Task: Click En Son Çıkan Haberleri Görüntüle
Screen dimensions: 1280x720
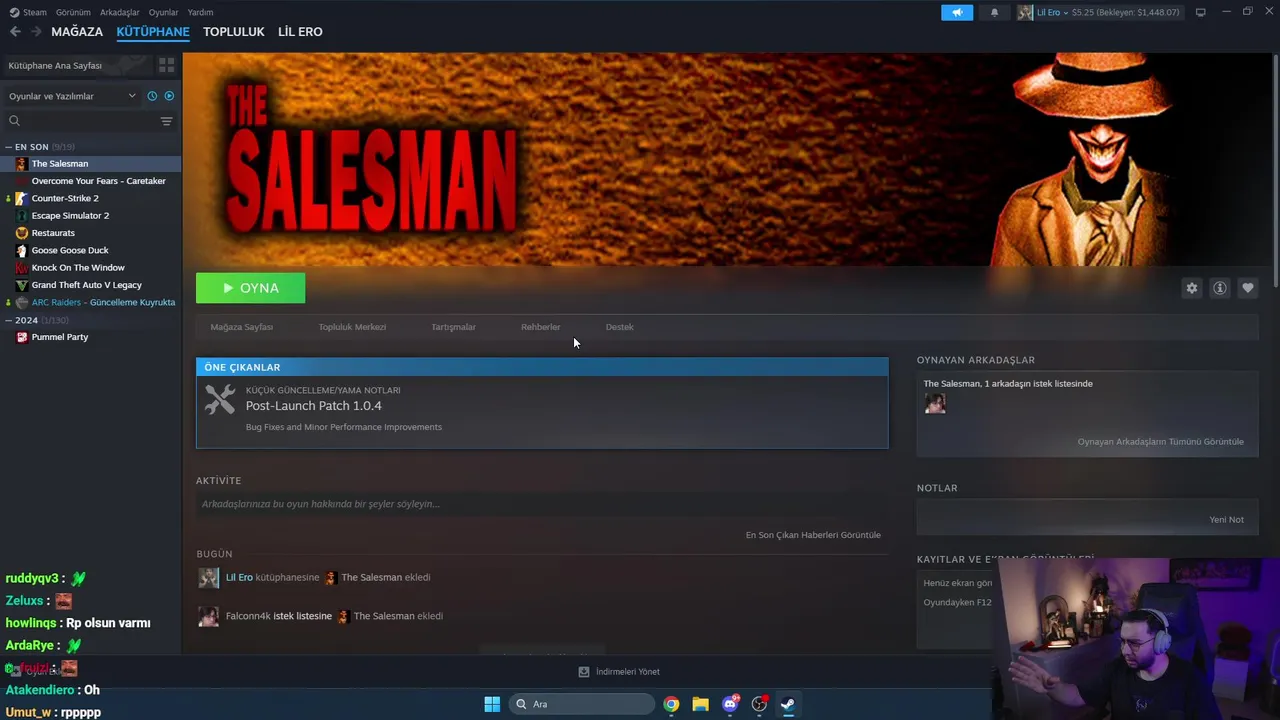Action: (x=813, y=535)
